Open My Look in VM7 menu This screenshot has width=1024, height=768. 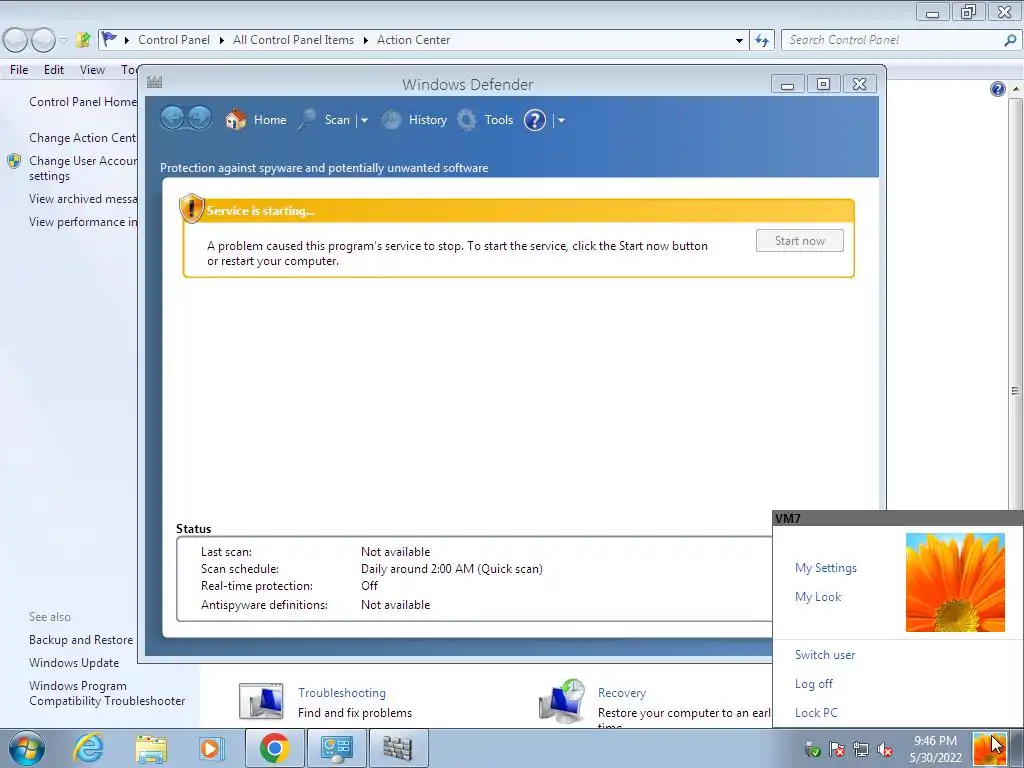(818, 596)
